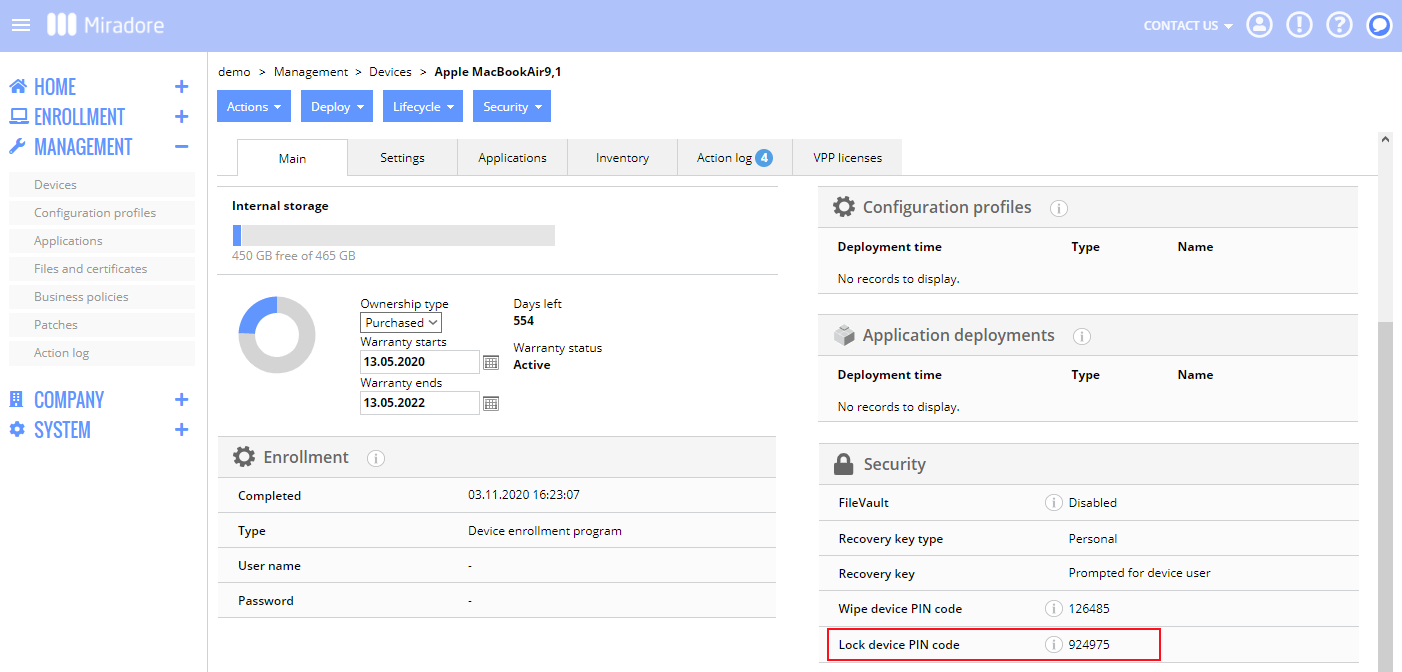Screen dimensions: 1402x672
Task: Click the scrollbar up arrow
Action: tap(1385, 140)
